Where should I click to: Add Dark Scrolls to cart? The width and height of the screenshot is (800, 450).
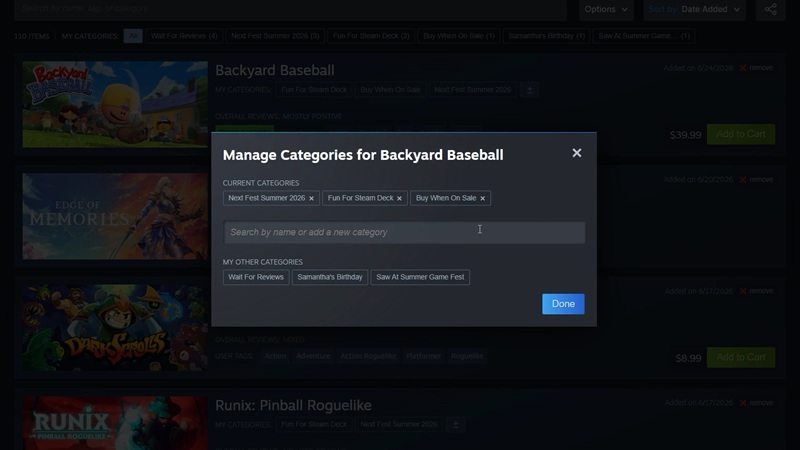click(x=741, y=357)
